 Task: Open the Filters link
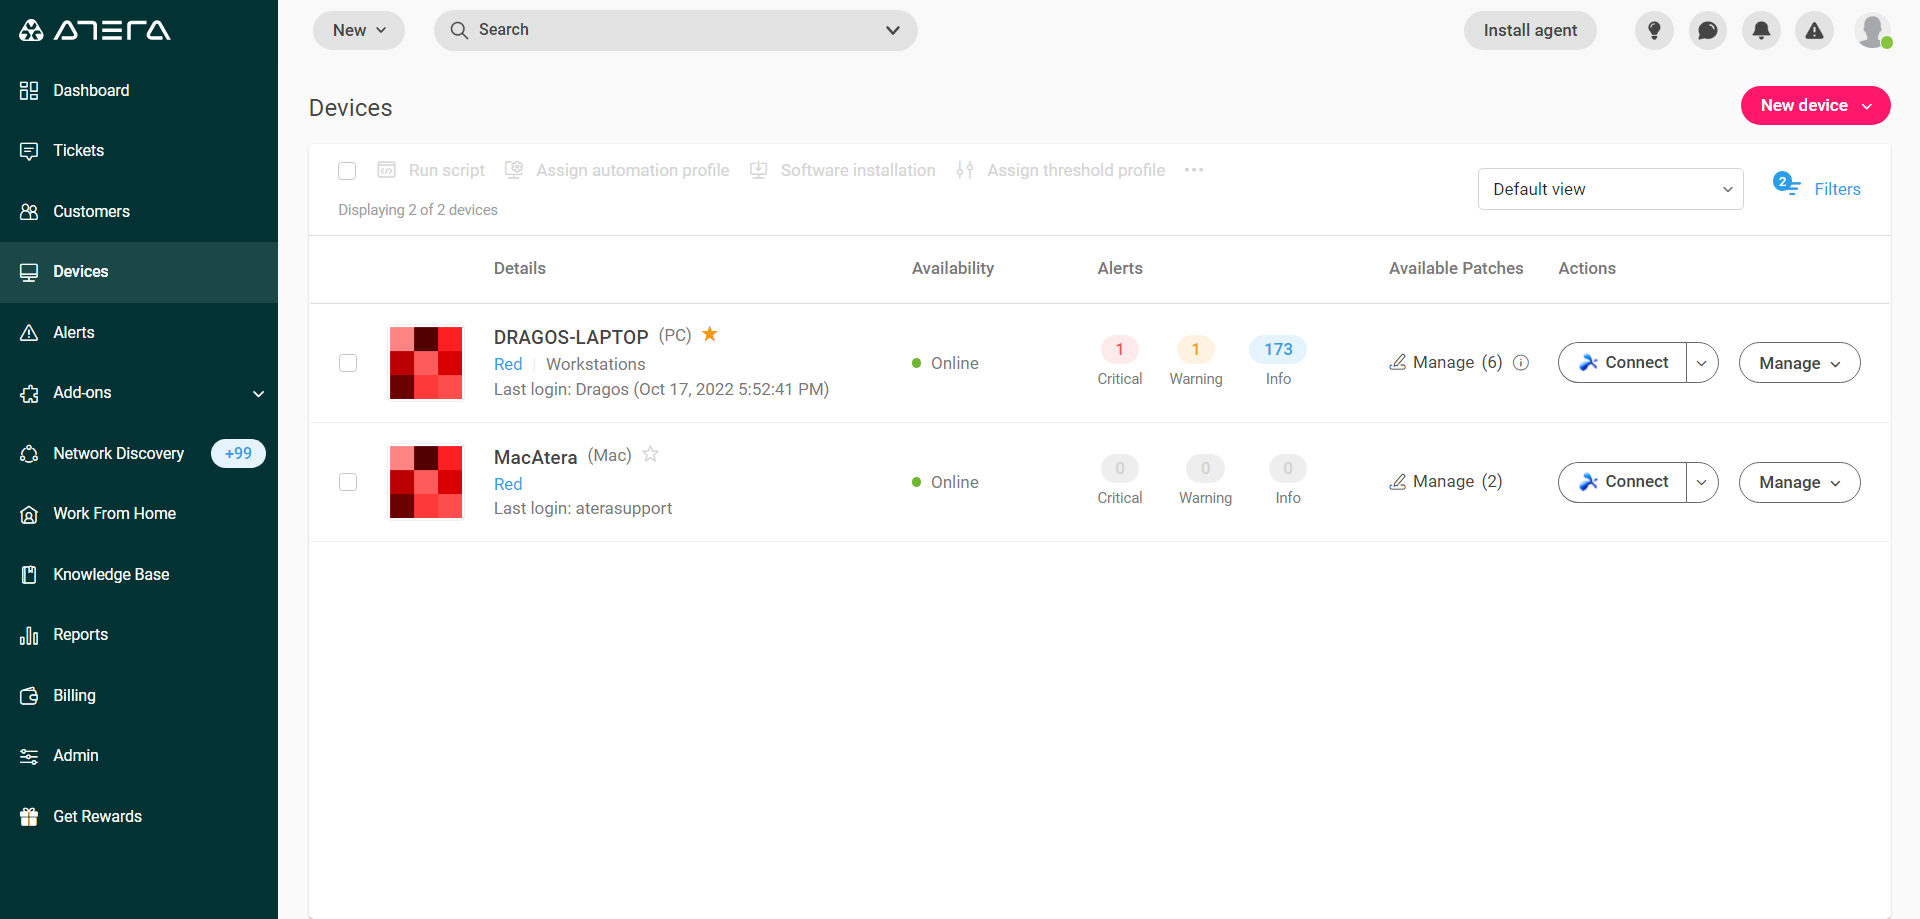(1836, 189)
